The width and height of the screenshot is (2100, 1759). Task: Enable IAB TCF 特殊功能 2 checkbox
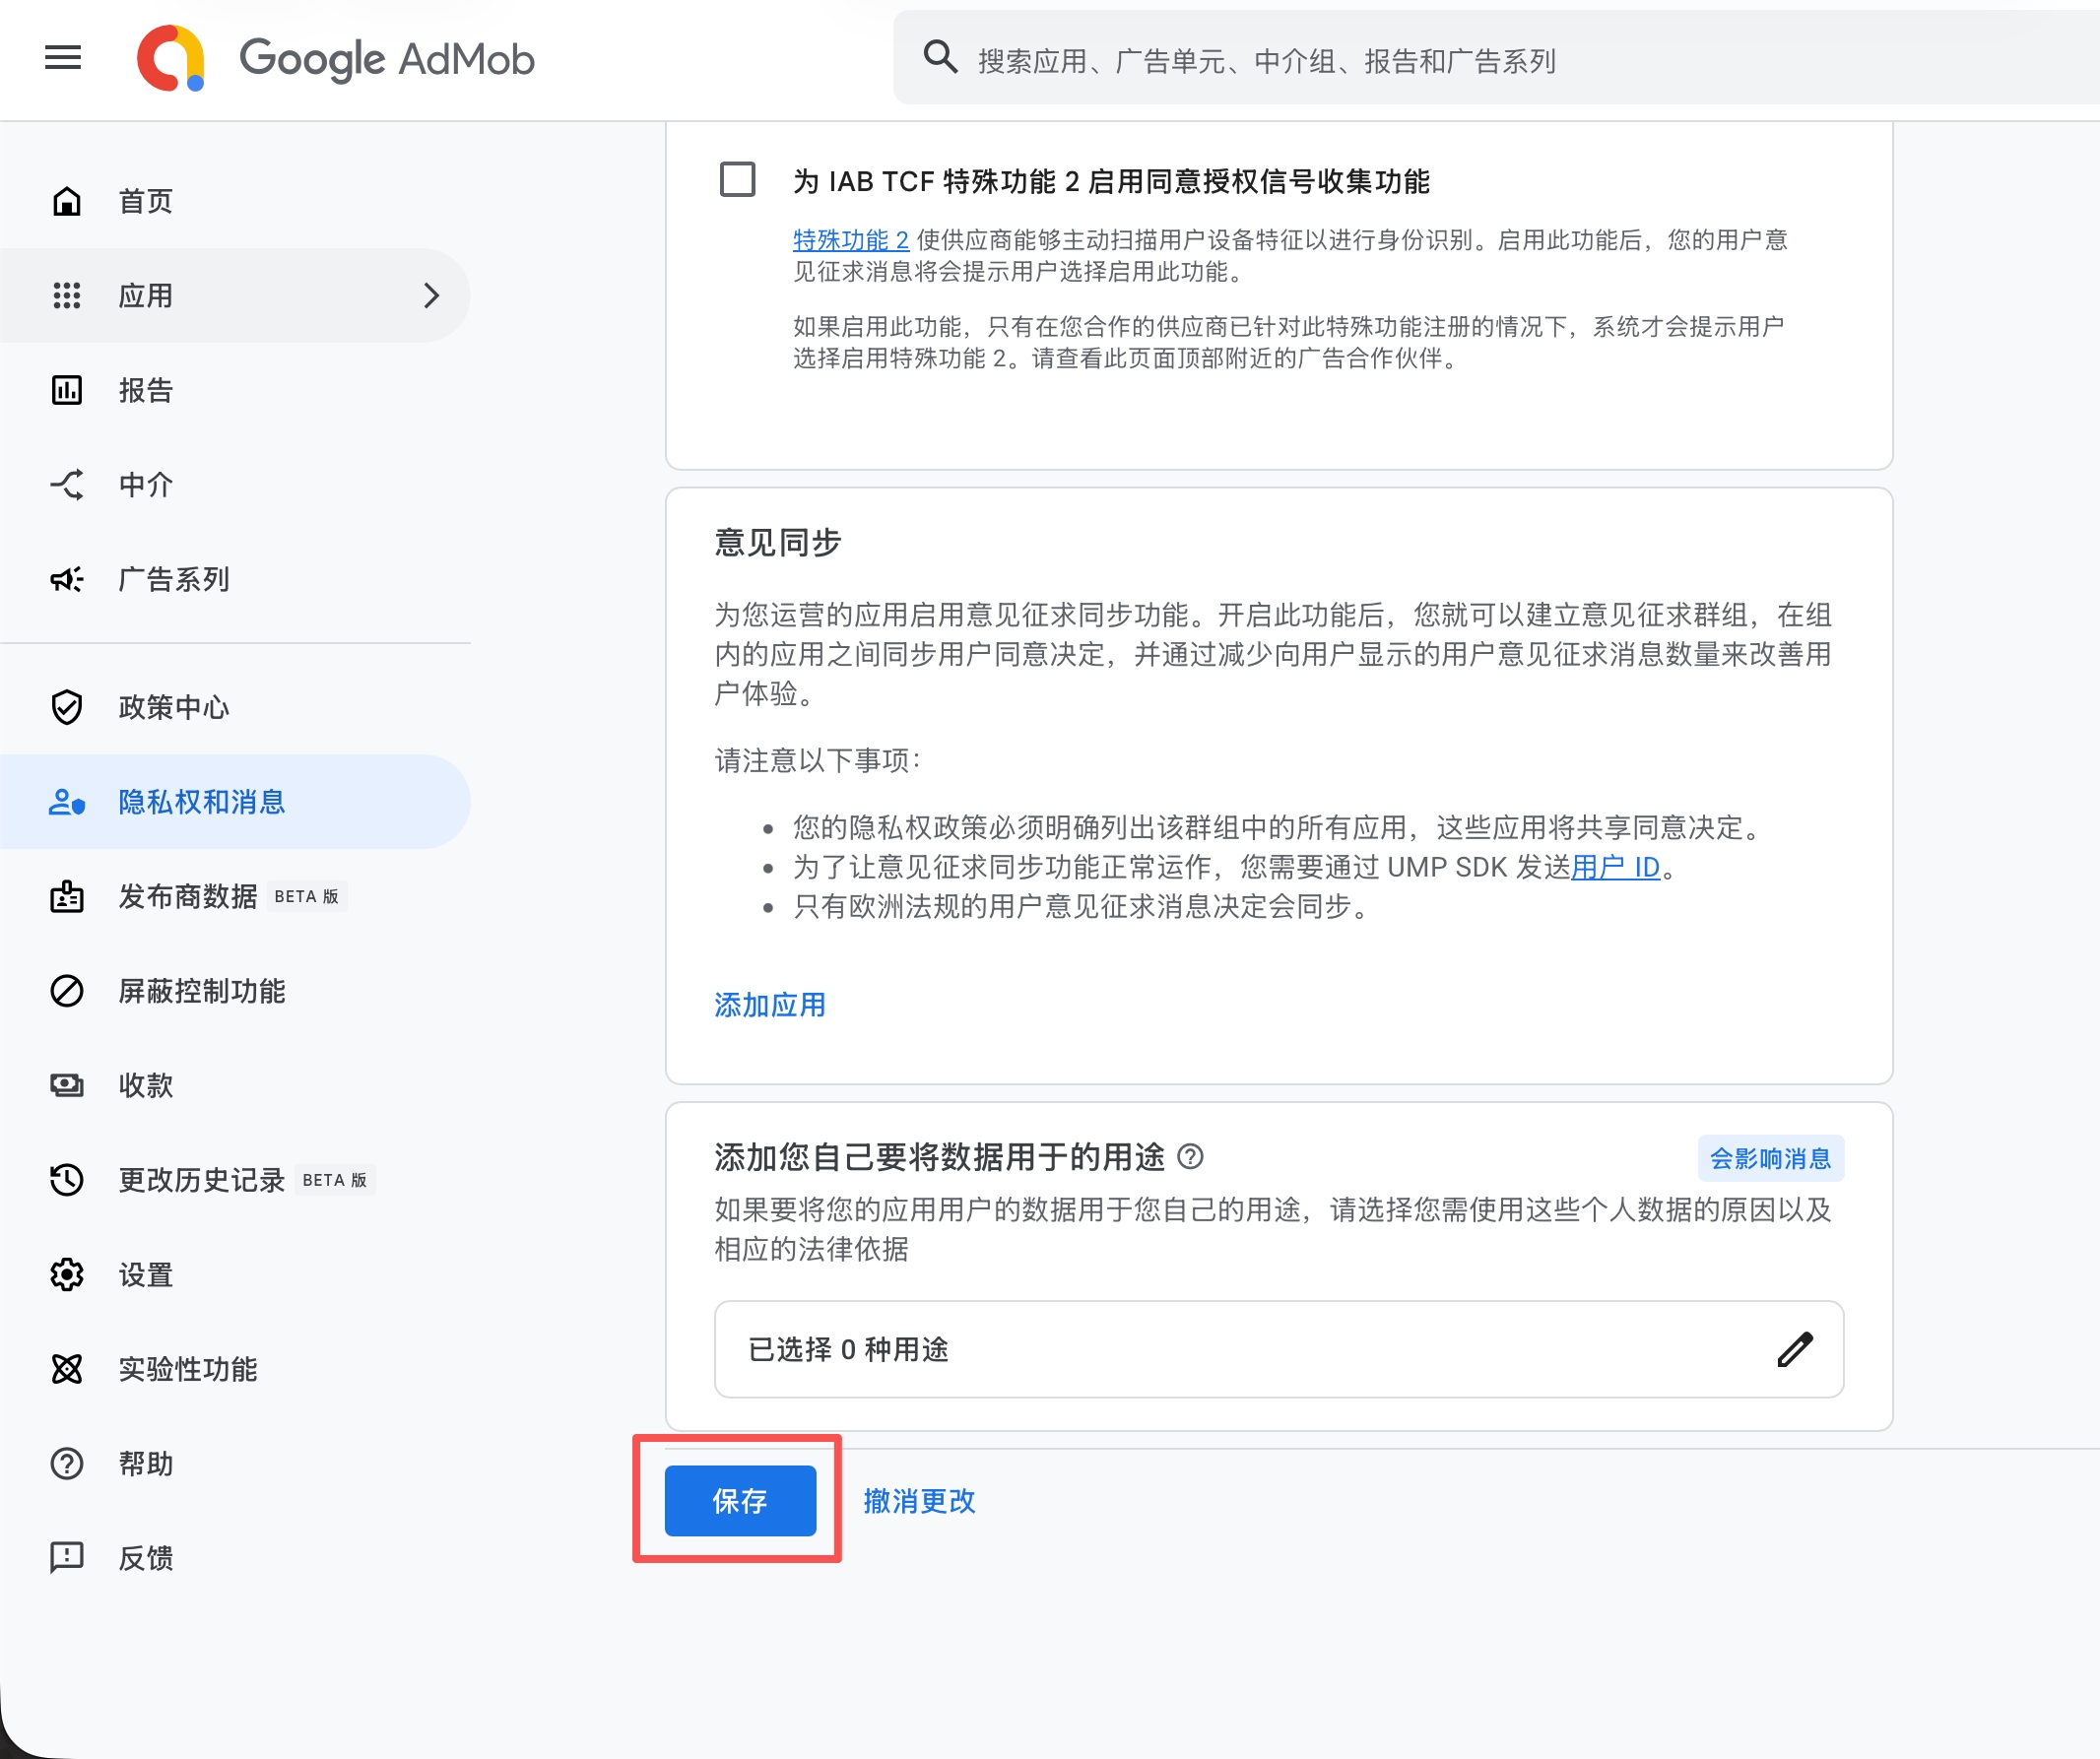(738, 180)
